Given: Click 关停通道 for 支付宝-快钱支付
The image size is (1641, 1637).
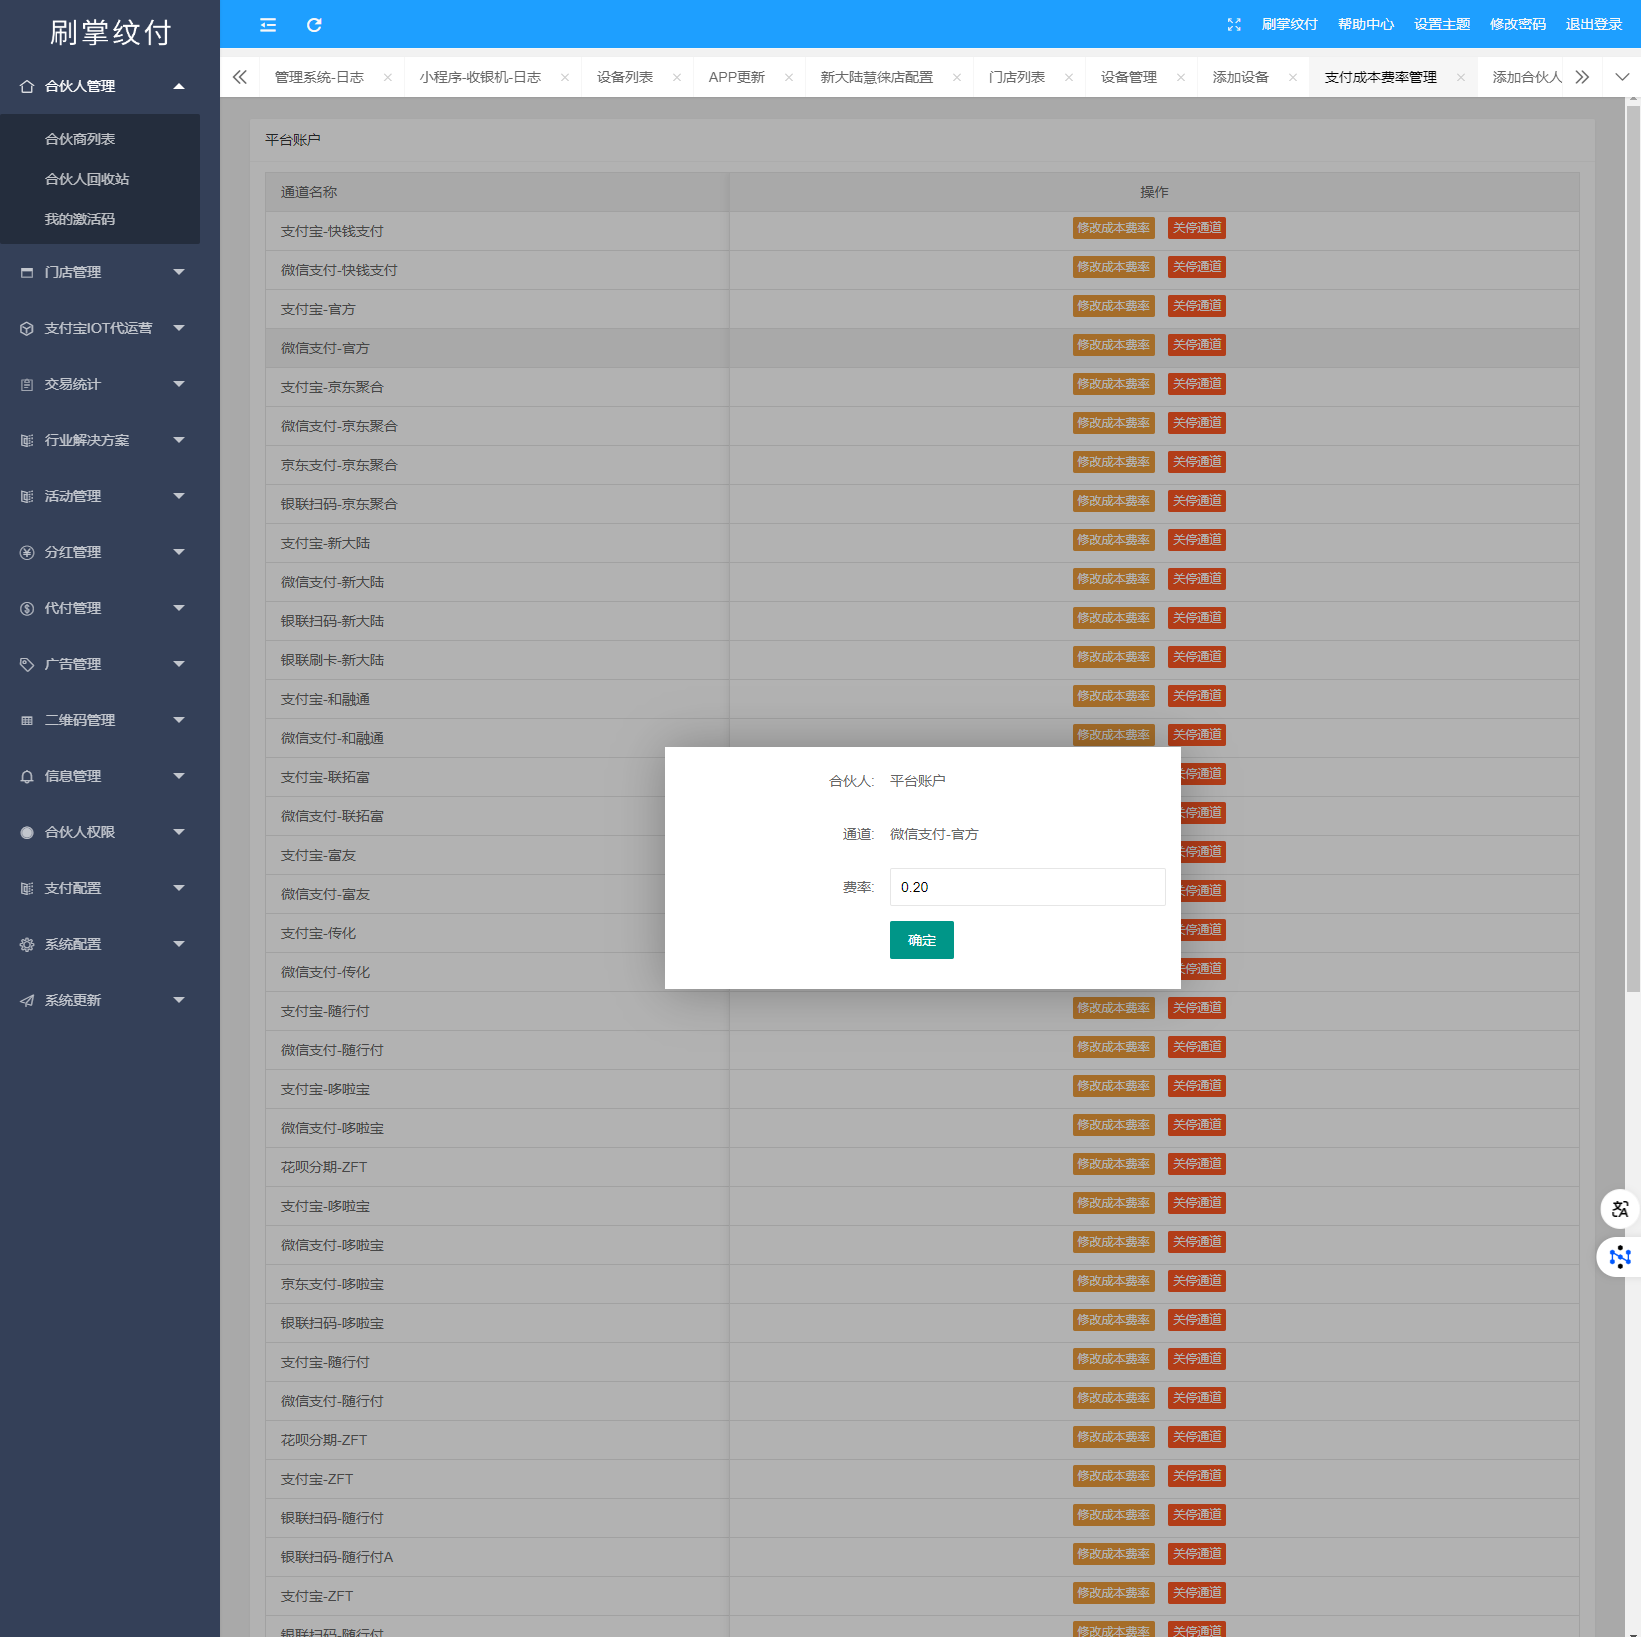Looking at the screenshot, I should 1197,228.
